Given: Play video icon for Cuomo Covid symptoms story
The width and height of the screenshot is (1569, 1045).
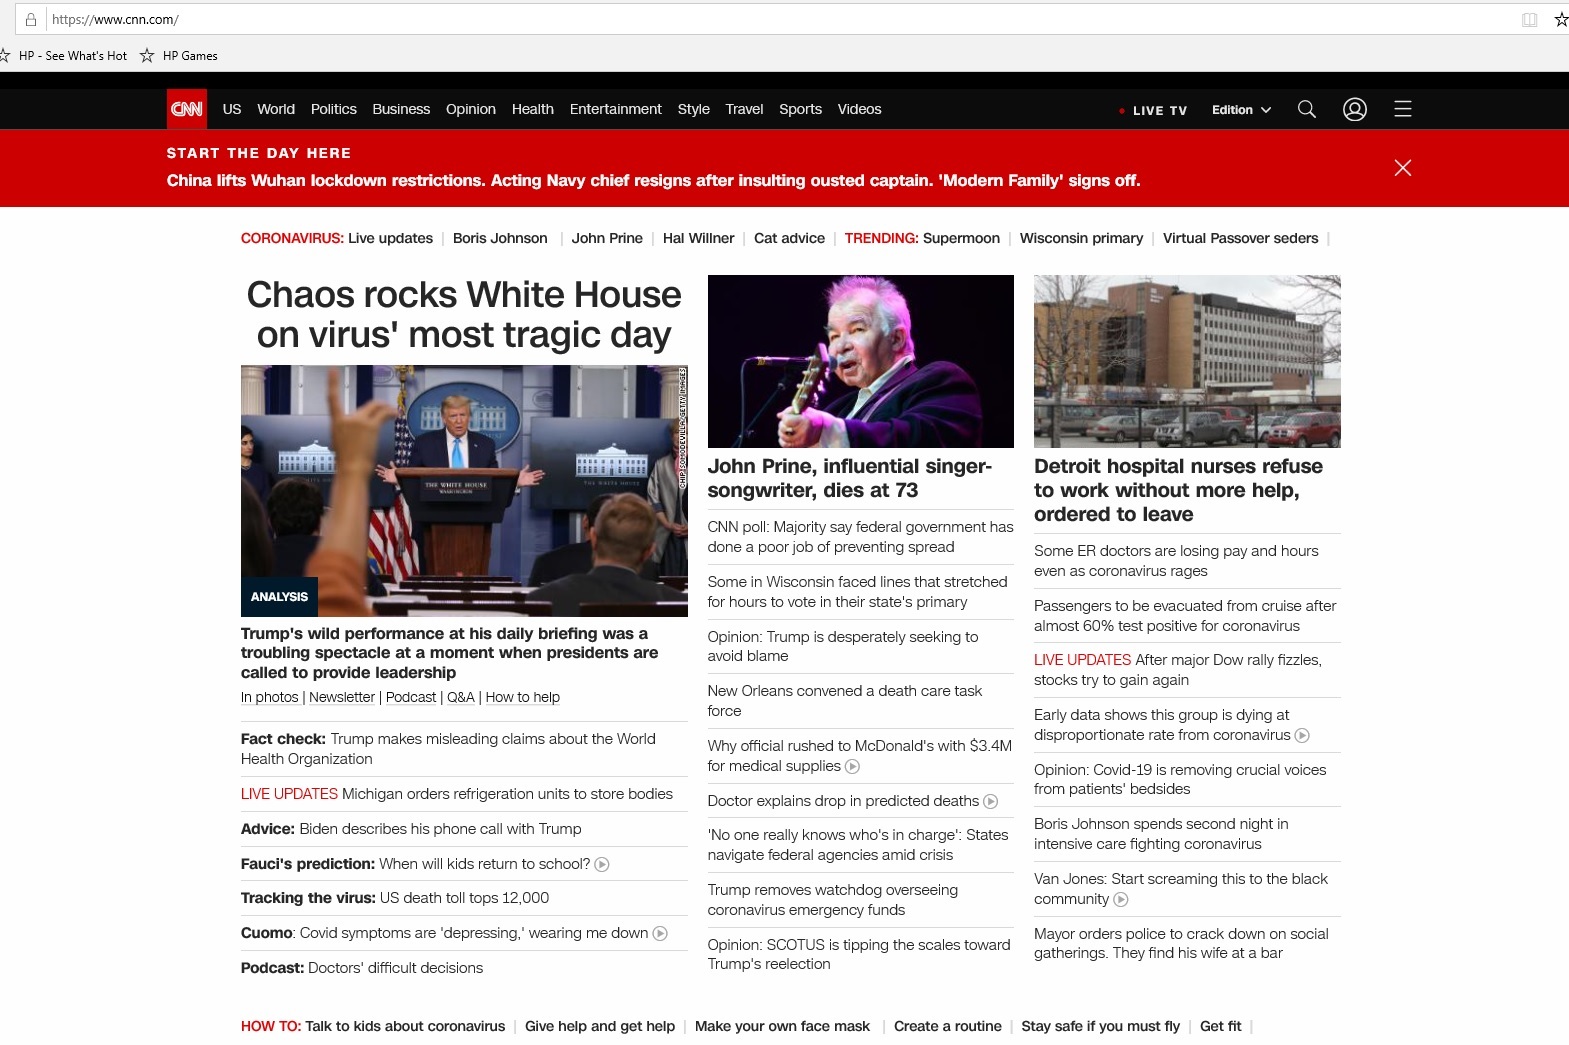Looking at the screenshot, I should pyautogui.click(x=660, y=933).
